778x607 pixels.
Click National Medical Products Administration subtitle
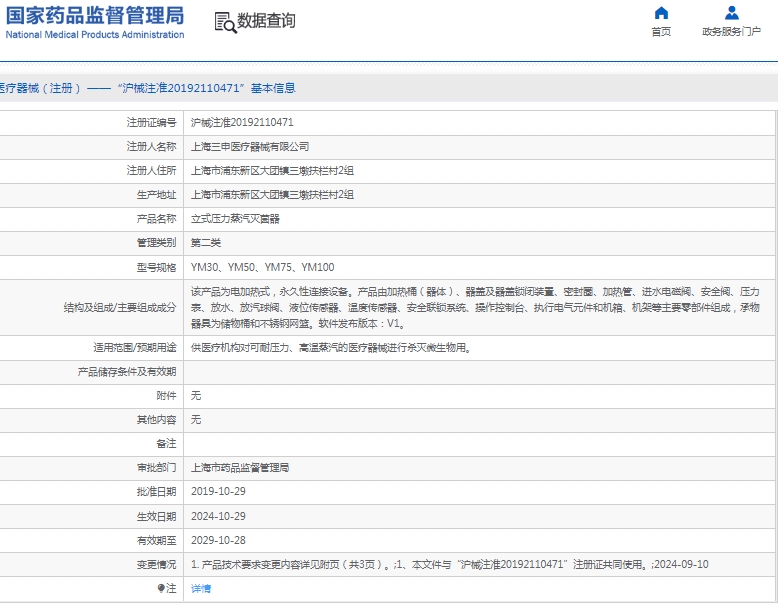point(95,35)
